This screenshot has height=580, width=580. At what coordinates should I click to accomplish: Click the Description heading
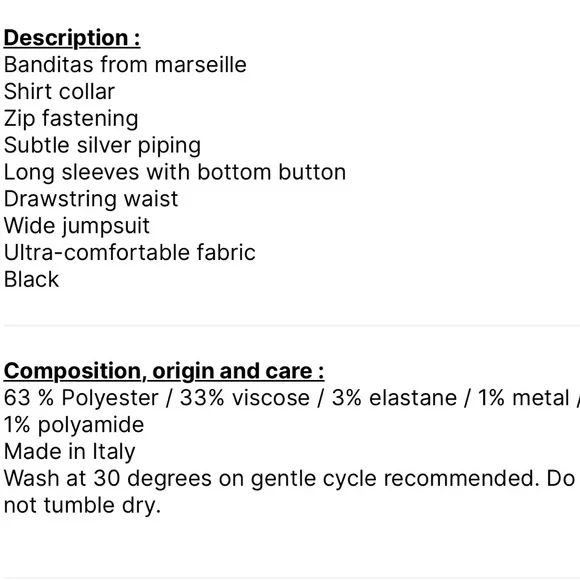point(72,38)
